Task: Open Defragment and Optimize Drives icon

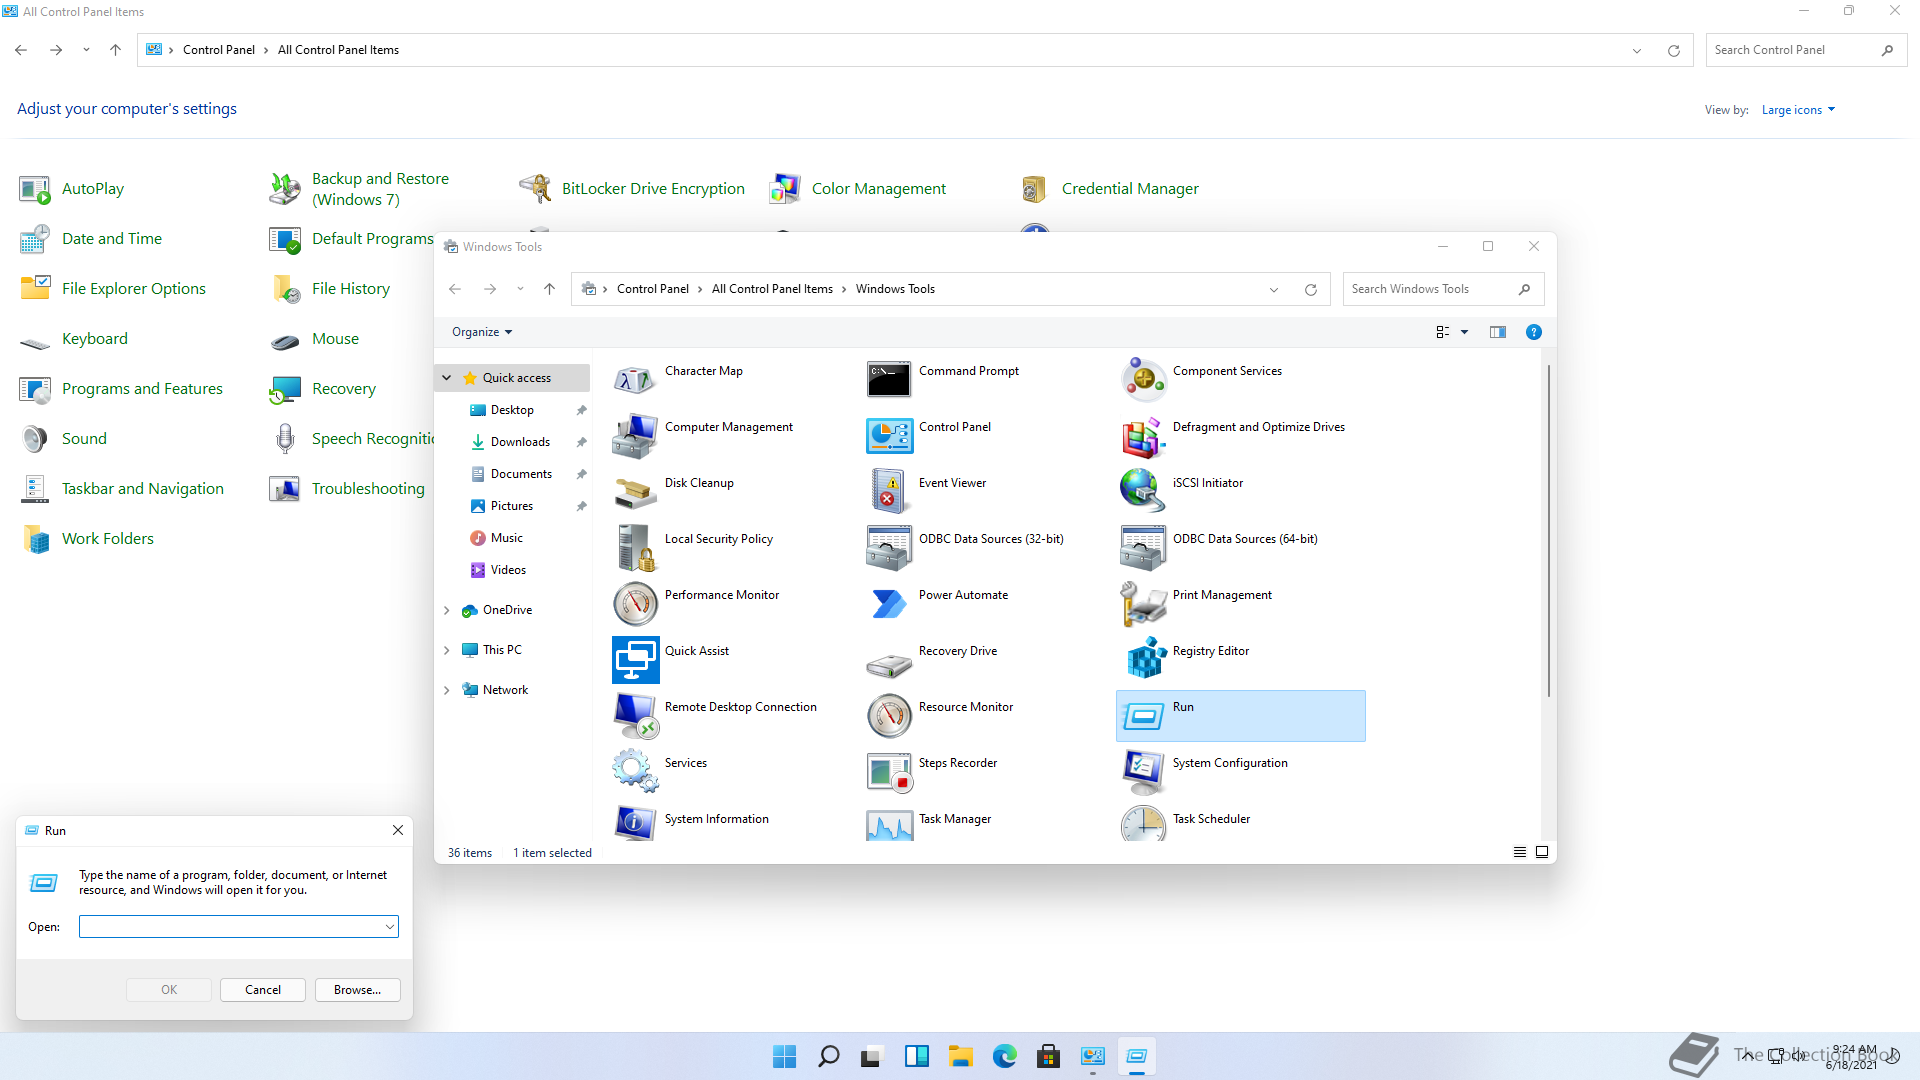Action: [x=1143, y=436]
